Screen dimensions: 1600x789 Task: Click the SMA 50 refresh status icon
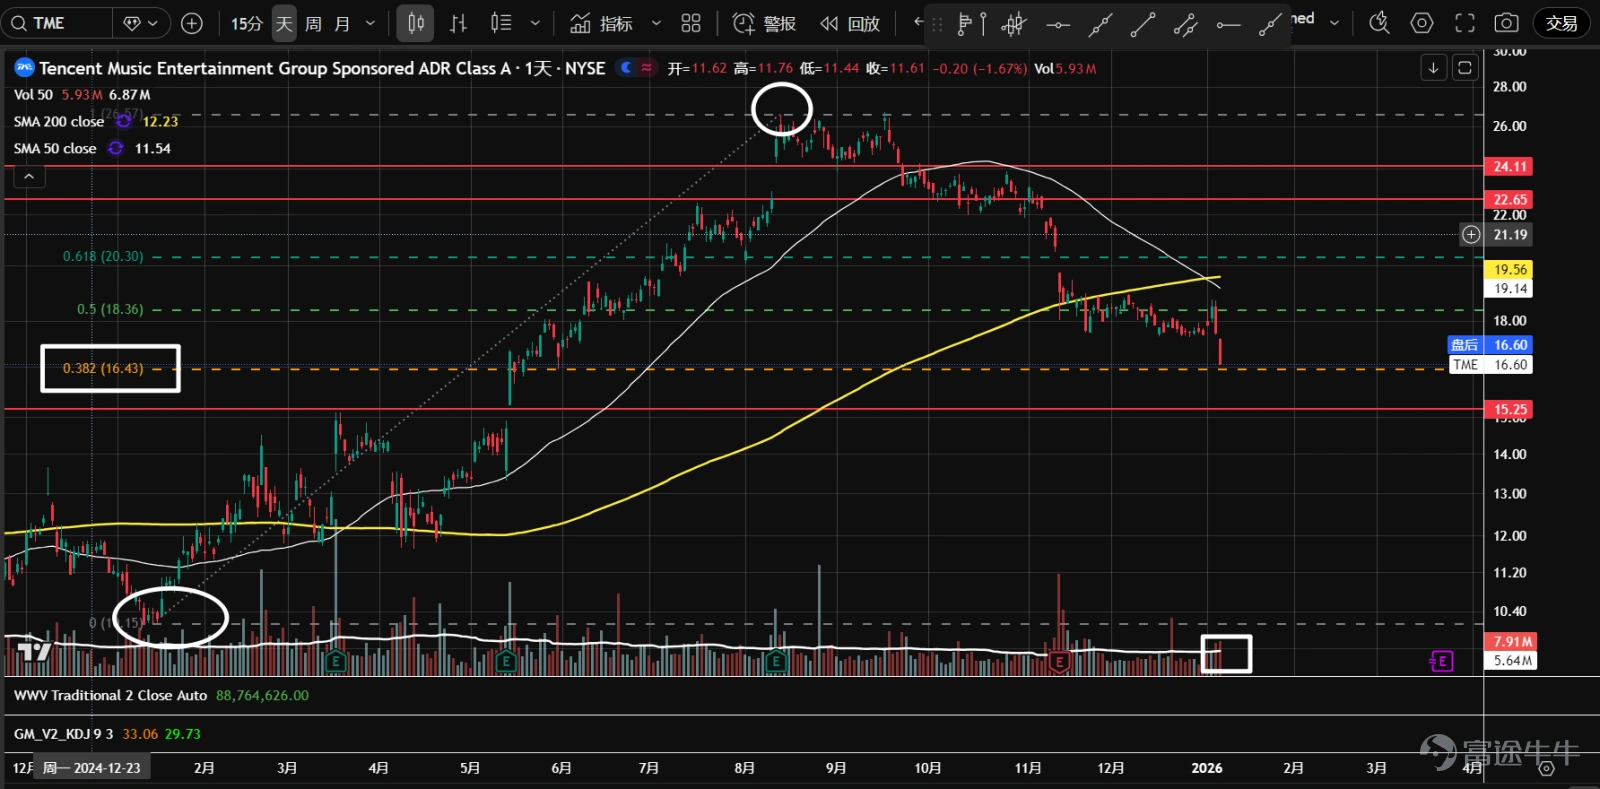pos(116,148)
